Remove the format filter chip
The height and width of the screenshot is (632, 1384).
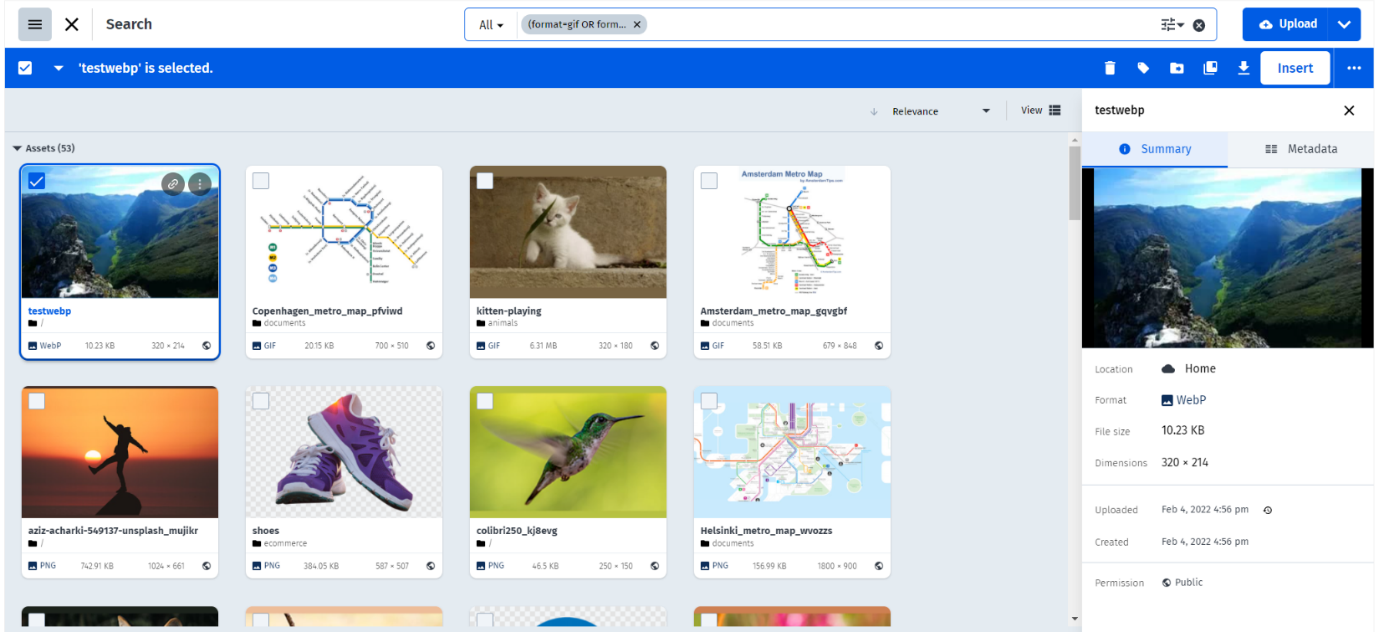[637, 24]
